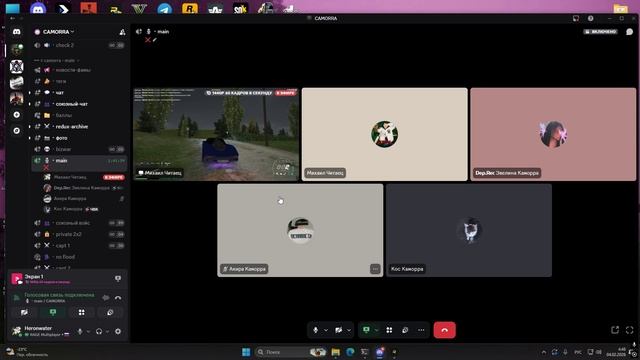Screen dimensions: 640x360
Task: Select the Кос Каморра participant tile
Action: 469,230
